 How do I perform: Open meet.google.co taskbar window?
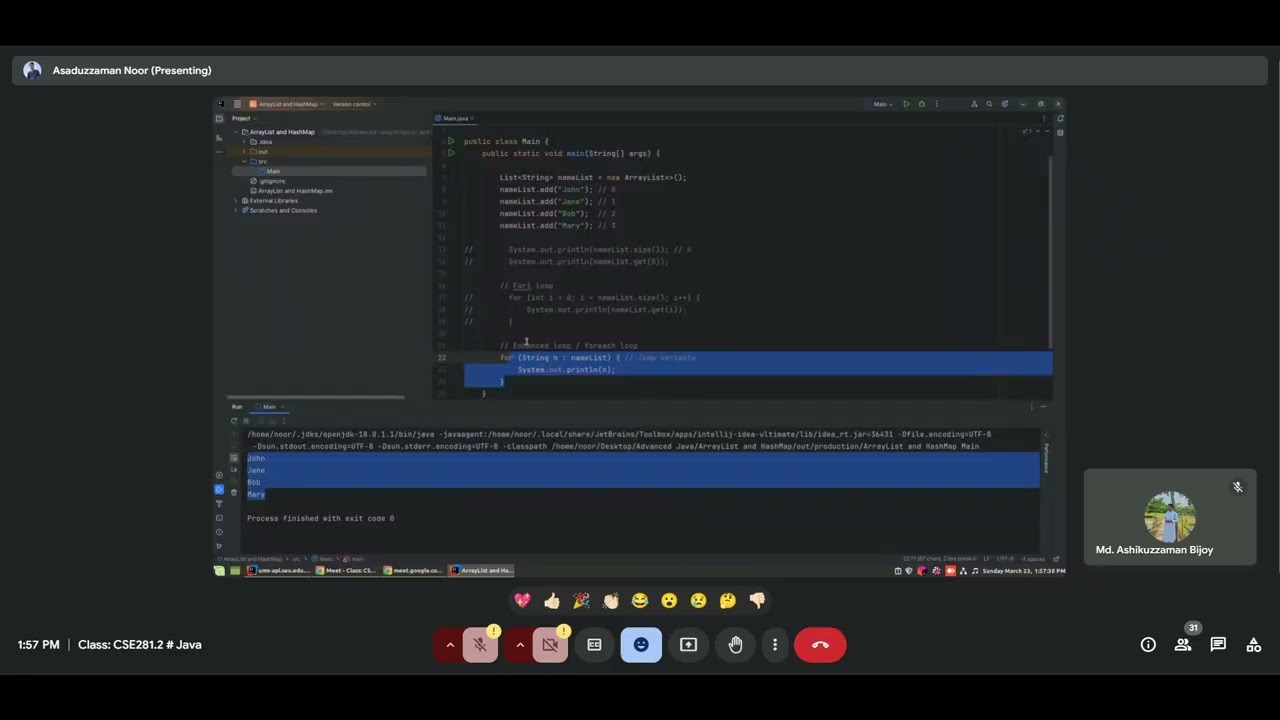tap(413, 570)
